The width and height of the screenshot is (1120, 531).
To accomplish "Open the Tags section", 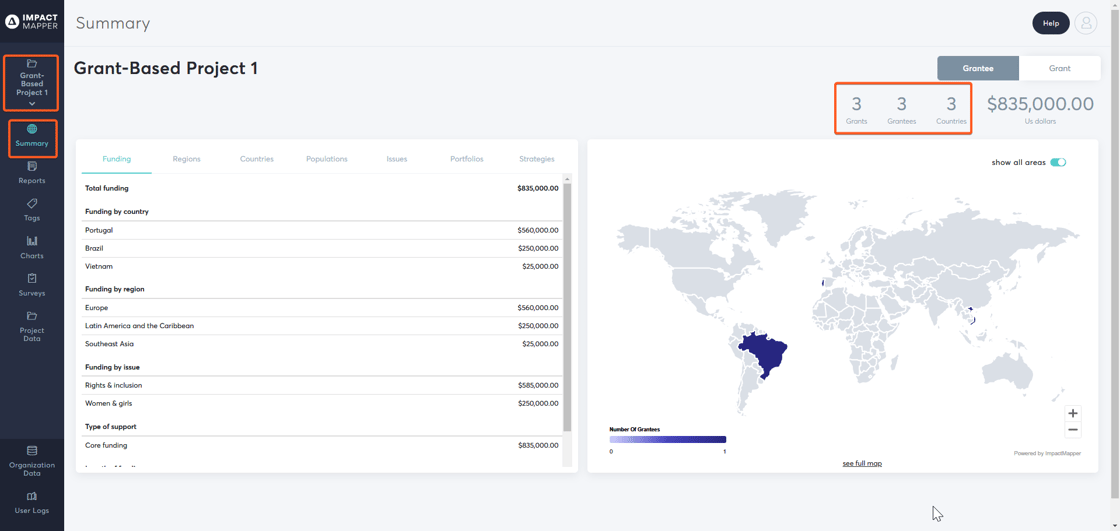I will coord(32,210).
